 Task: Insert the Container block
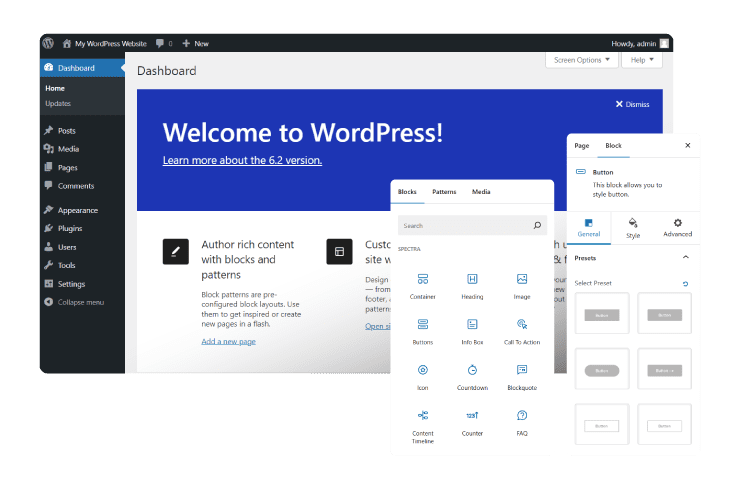click(422, 285)
